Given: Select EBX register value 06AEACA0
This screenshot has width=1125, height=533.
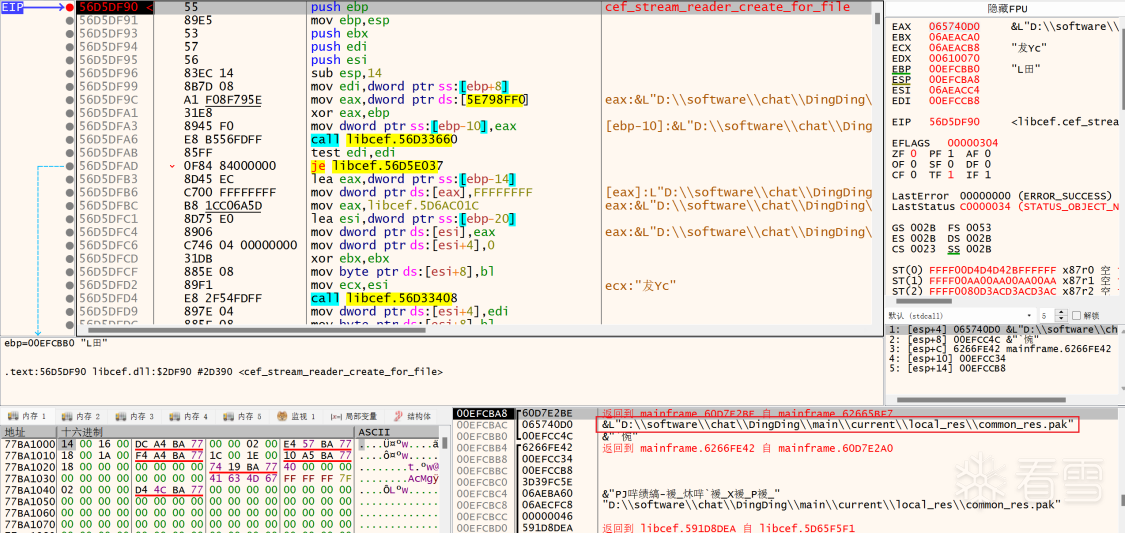Looking at the screenshot, I should pos(953,37).
